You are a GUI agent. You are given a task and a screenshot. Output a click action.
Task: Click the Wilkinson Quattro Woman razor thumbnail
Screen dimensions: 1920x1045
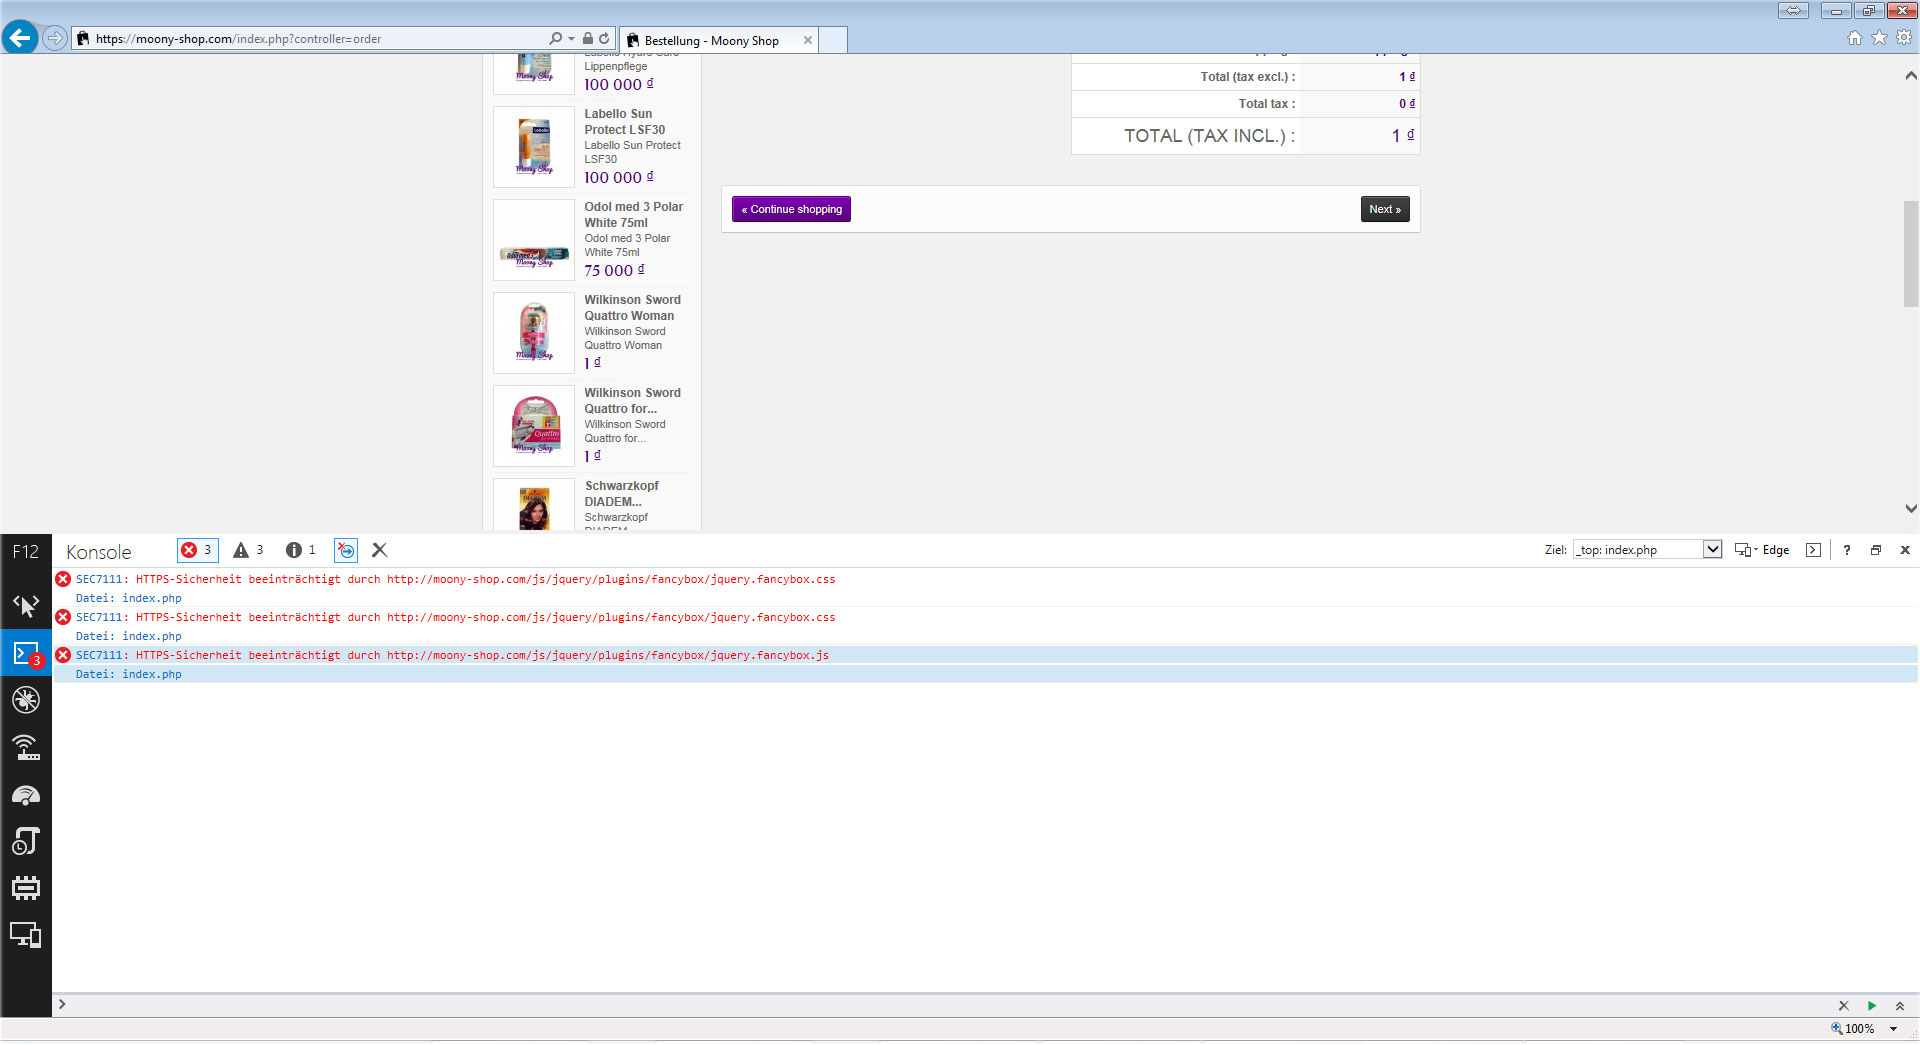pyautogui.click(x=534, y=333)
